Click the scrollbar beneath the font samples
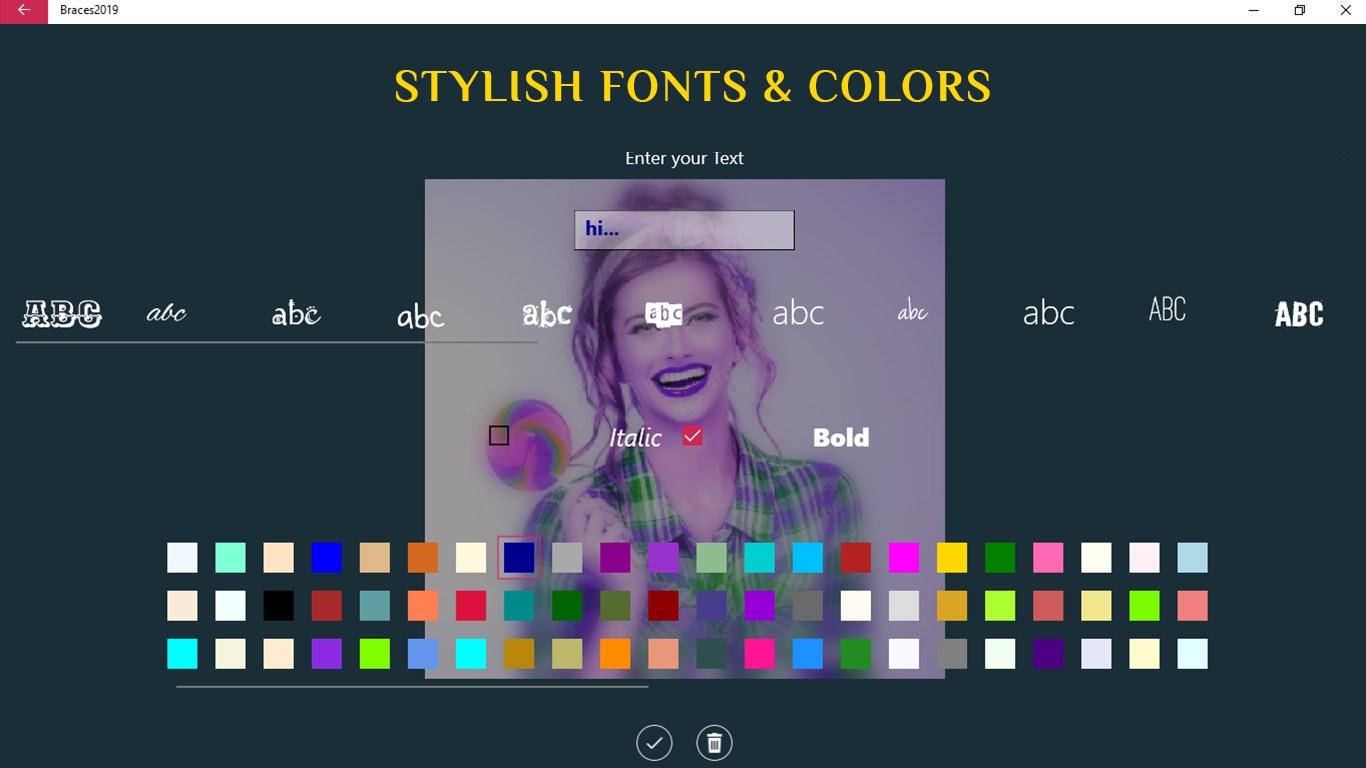 277,343
